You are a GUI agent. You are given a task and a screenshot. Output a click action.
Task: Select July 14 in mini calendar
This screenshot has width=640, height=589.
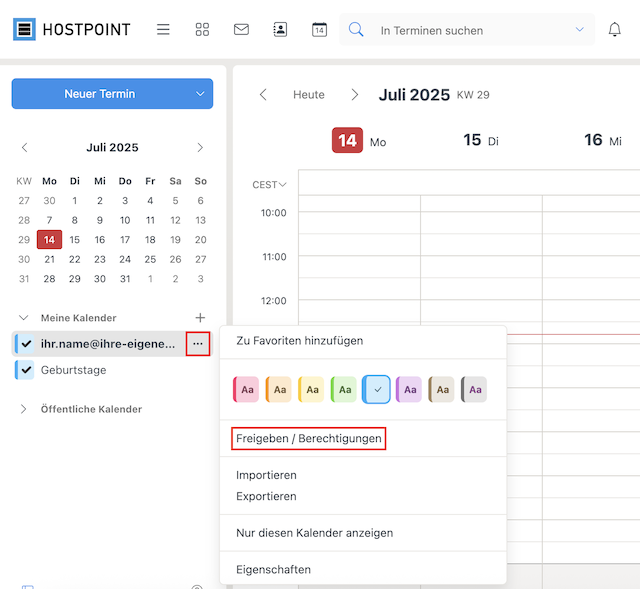pyautogui.click(x=49, y=240)
